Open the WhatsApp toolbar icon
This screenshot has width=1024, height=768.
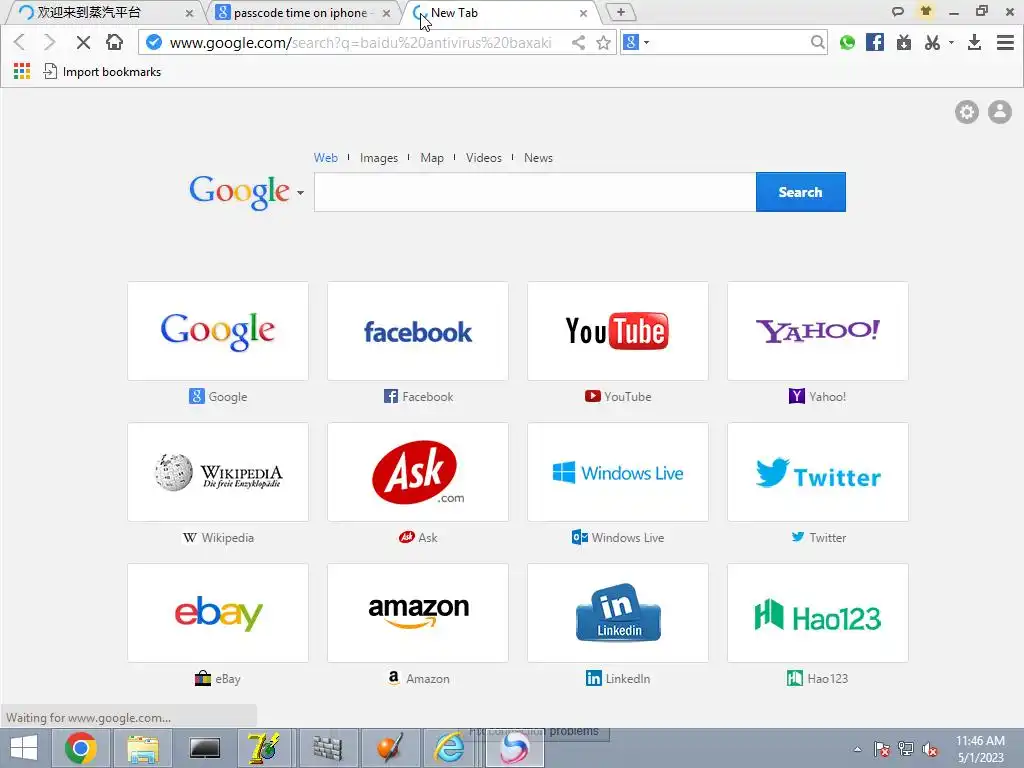847,42
